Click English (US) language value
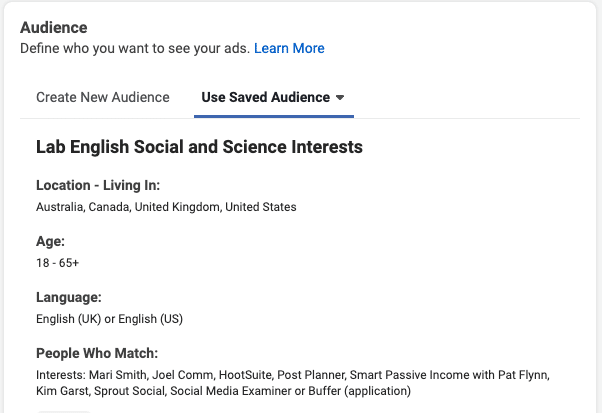602x413 pixels. (x=150, y=319)
